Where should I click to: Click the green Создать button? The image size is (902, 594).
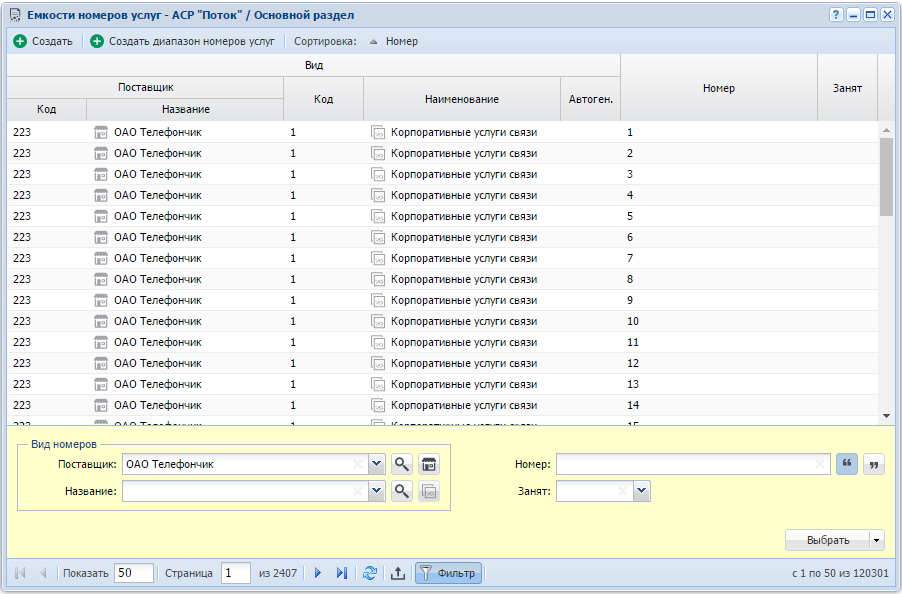[43, 41]
